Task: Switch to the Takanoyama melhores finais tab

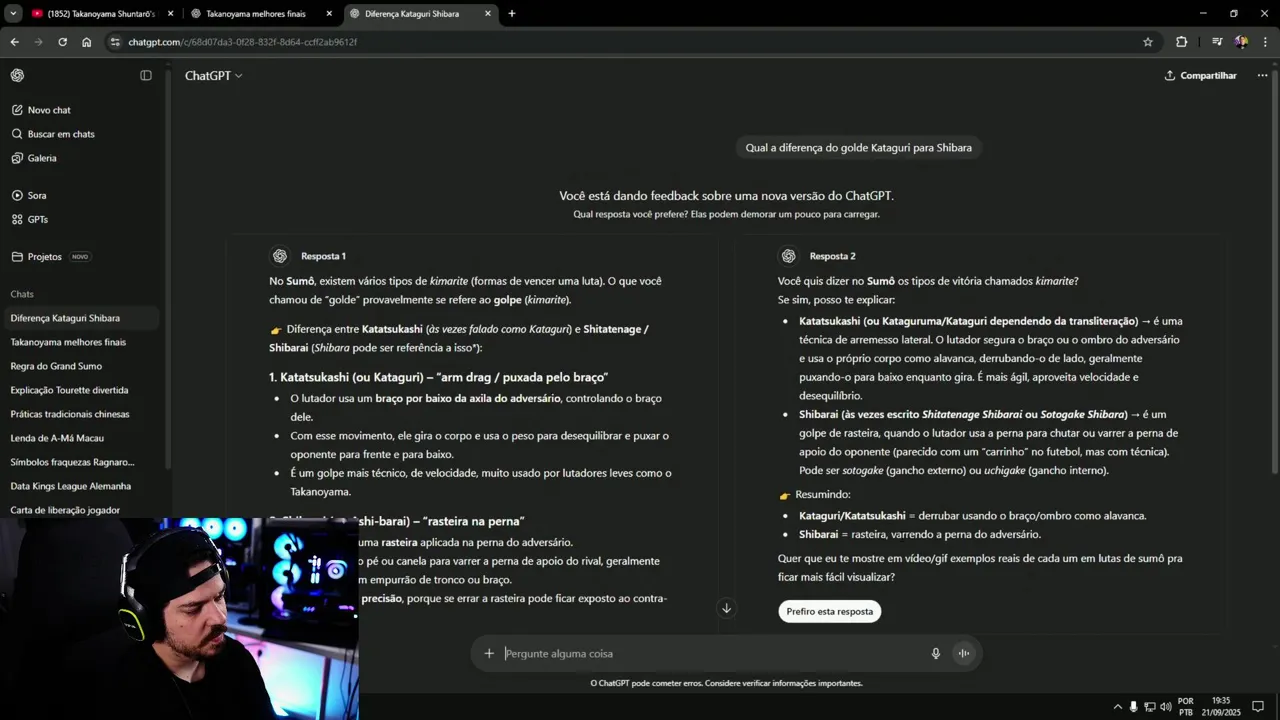Action: 262,14
